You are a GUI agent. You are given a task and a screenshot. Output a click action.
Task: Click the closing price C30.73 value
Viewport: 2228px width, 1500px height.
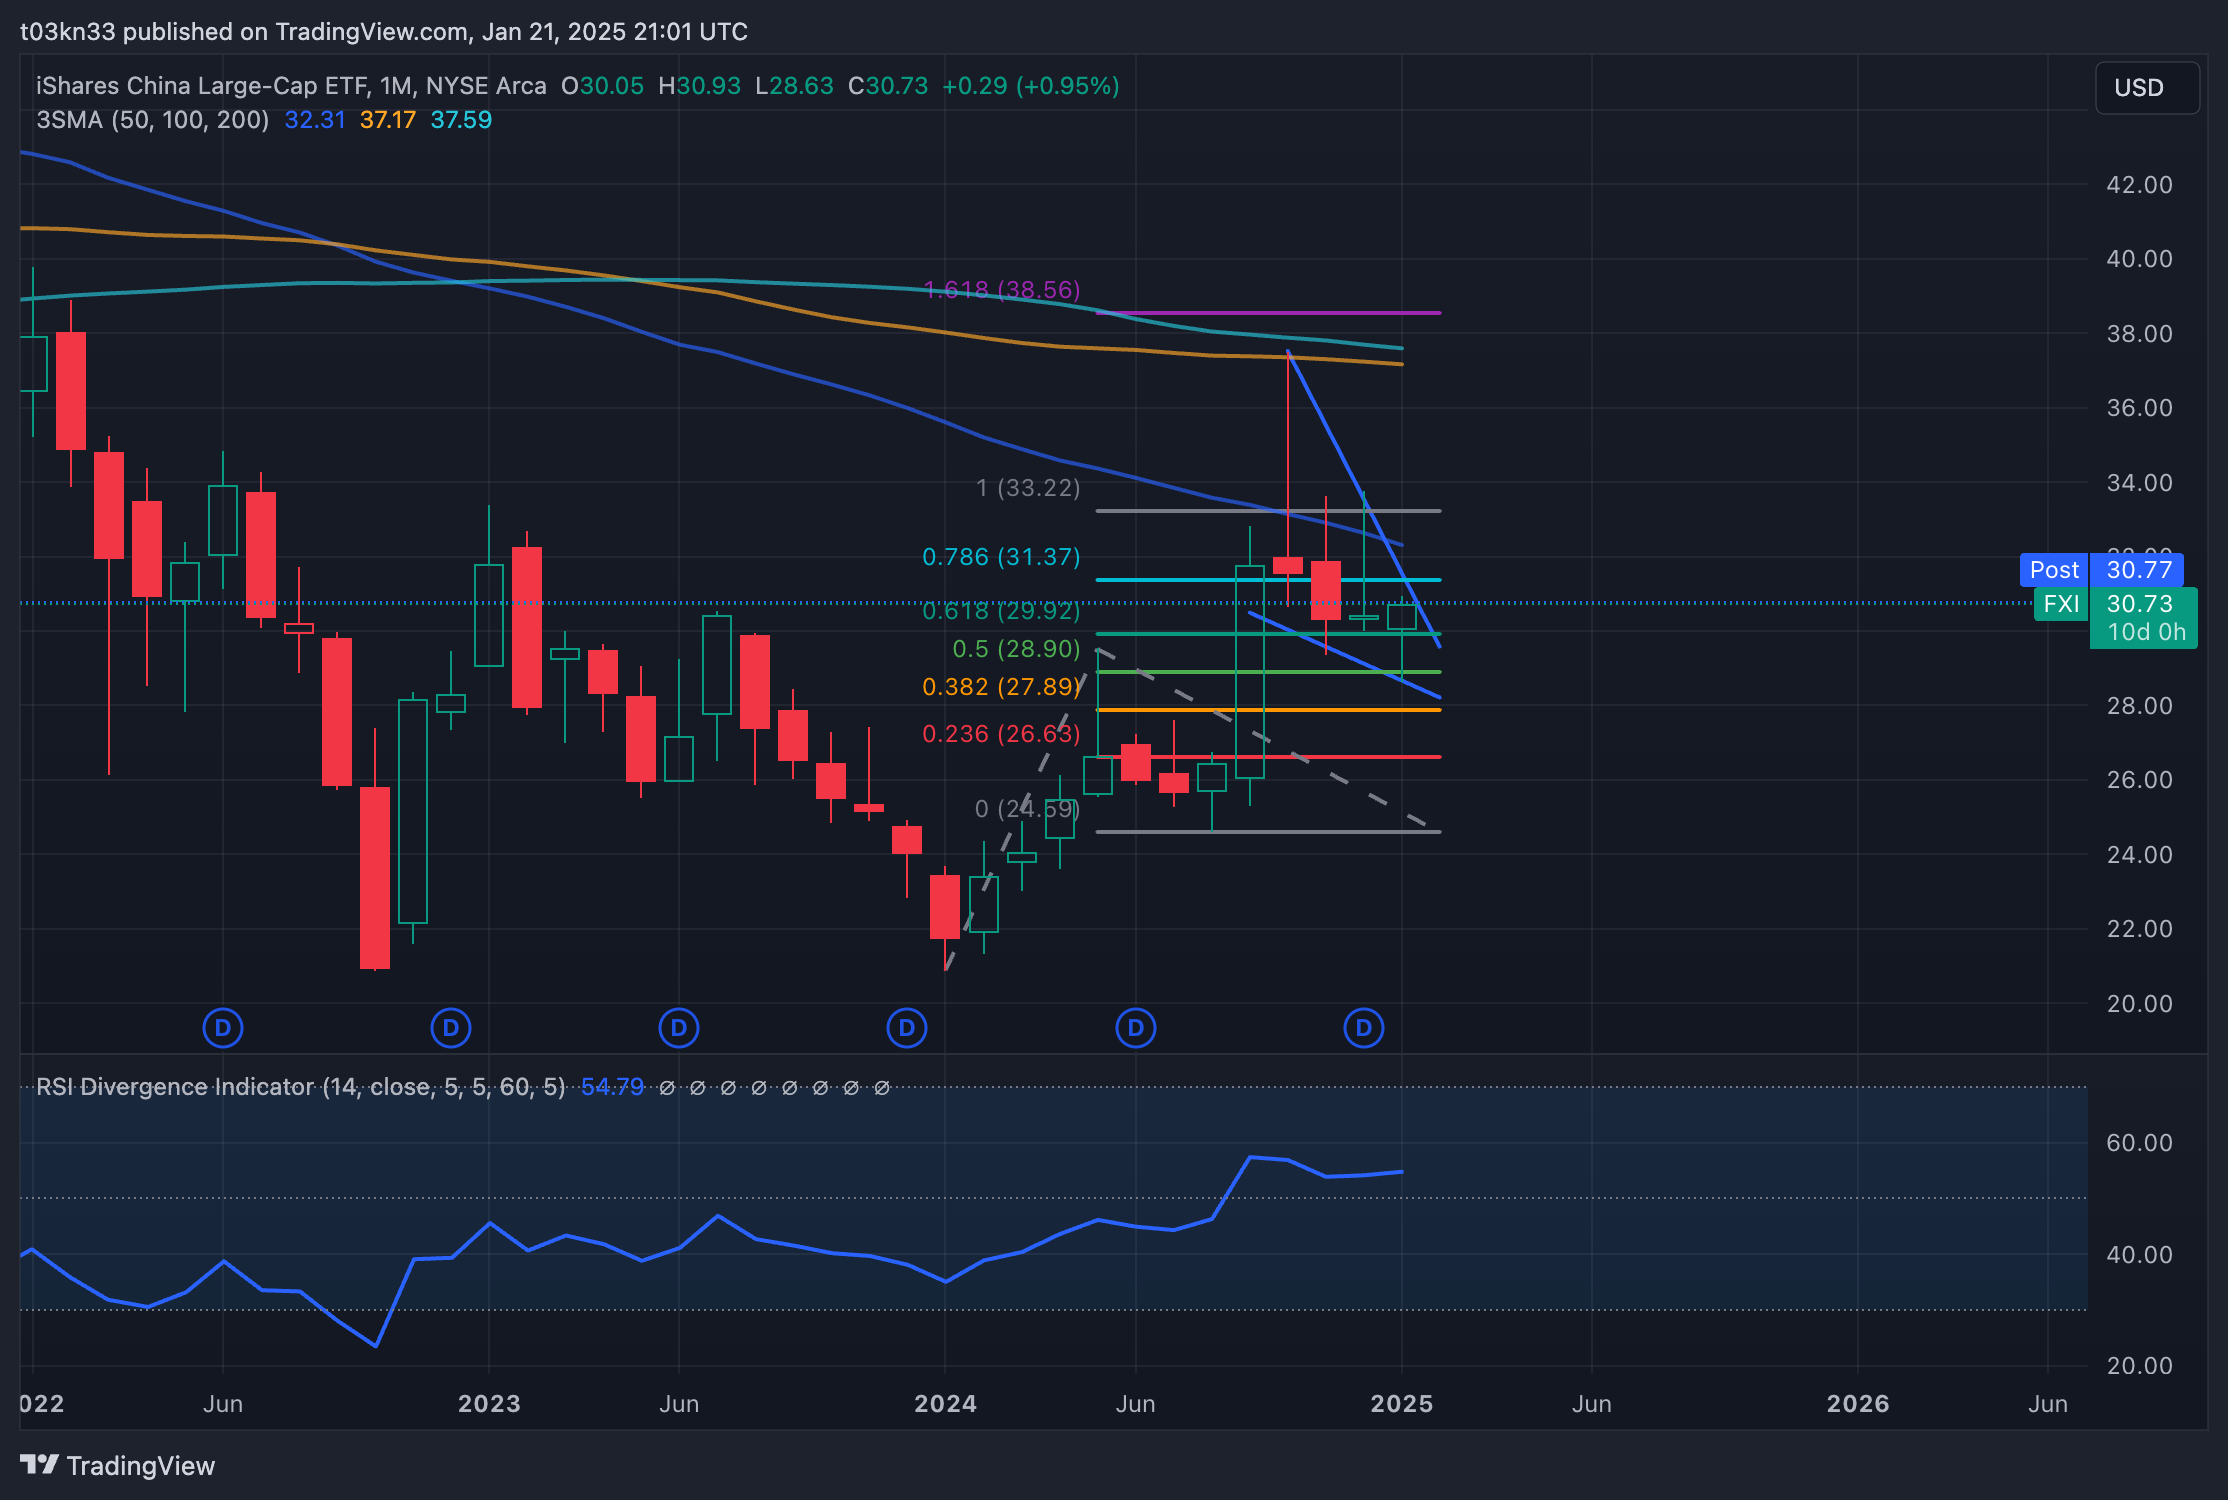[x=888, y=86]
